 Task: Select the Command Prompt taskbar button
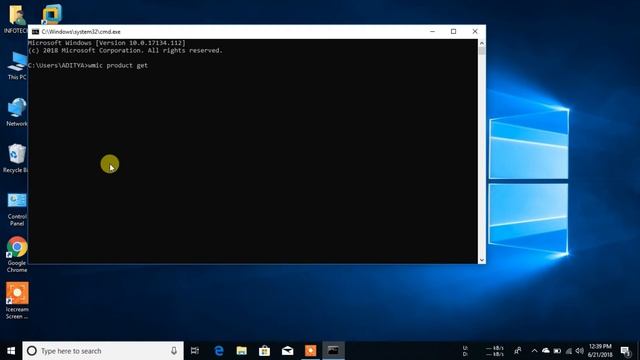pos(333,351)
